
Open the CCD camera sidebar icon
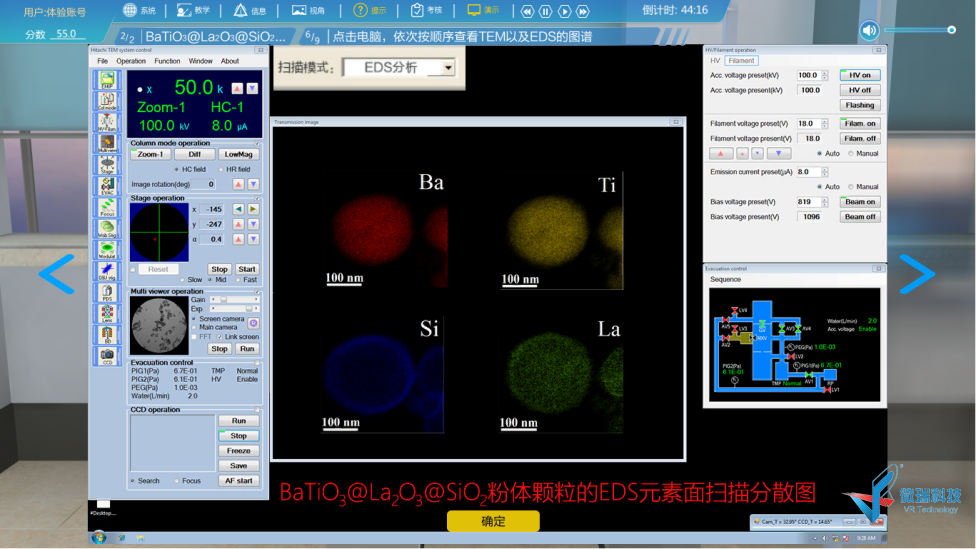[x=107, y=355]
